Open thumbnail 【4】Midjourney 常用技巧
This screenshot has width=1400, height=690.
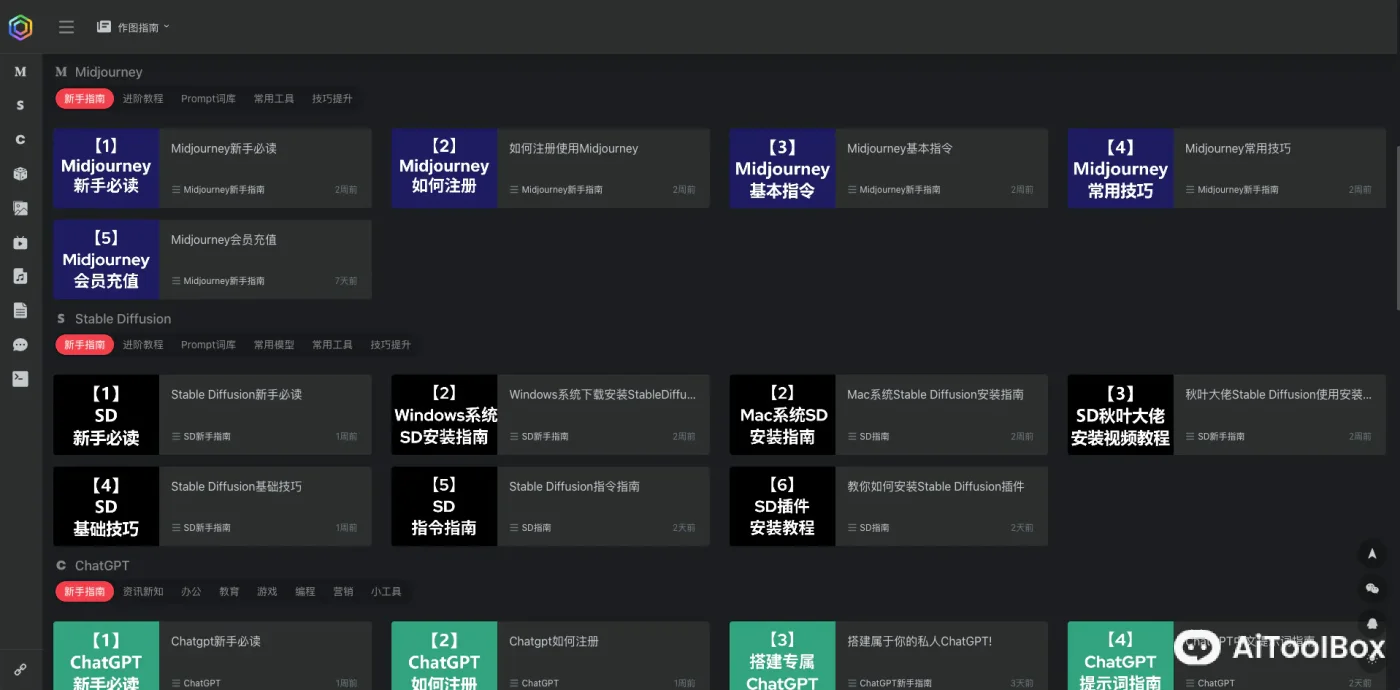pyautogui.click(x=1120, y=168)
